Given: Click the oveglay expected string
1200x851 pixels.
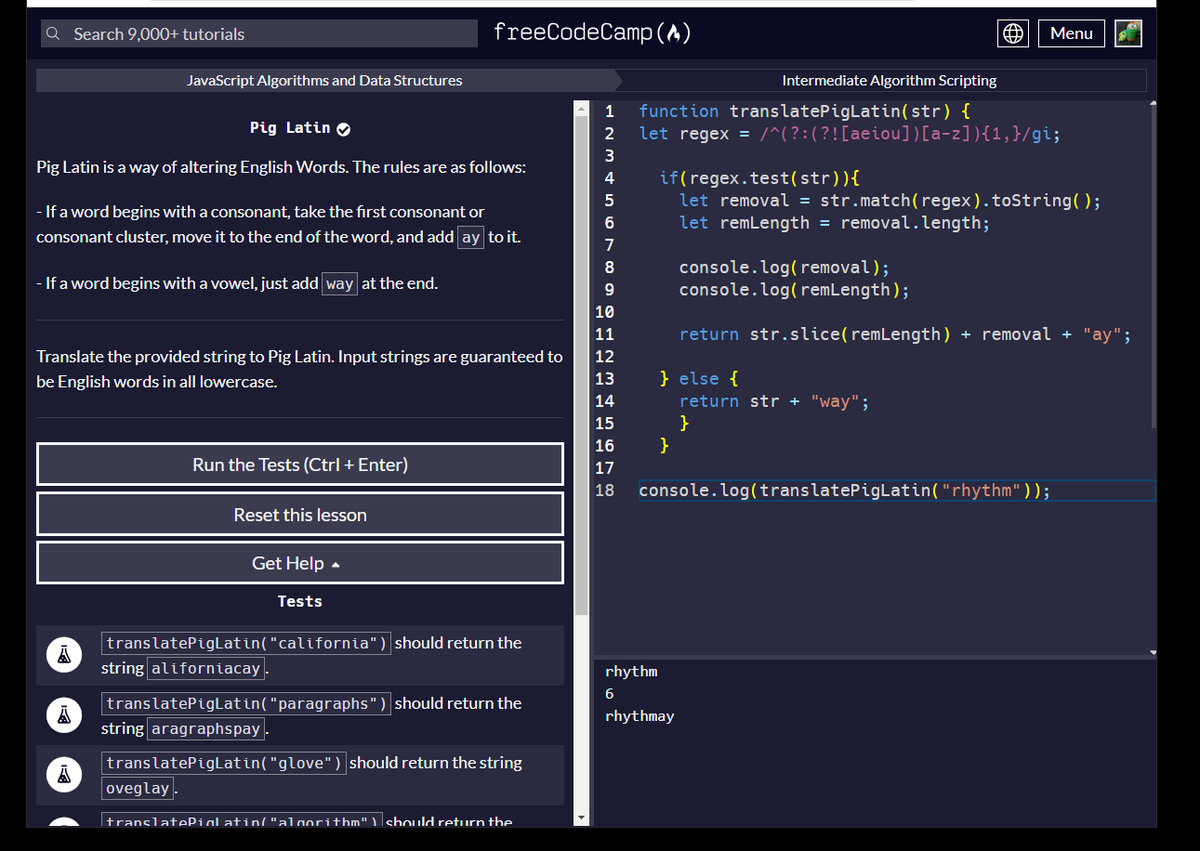Looking at the screenshot, I should tap(138, 788).
